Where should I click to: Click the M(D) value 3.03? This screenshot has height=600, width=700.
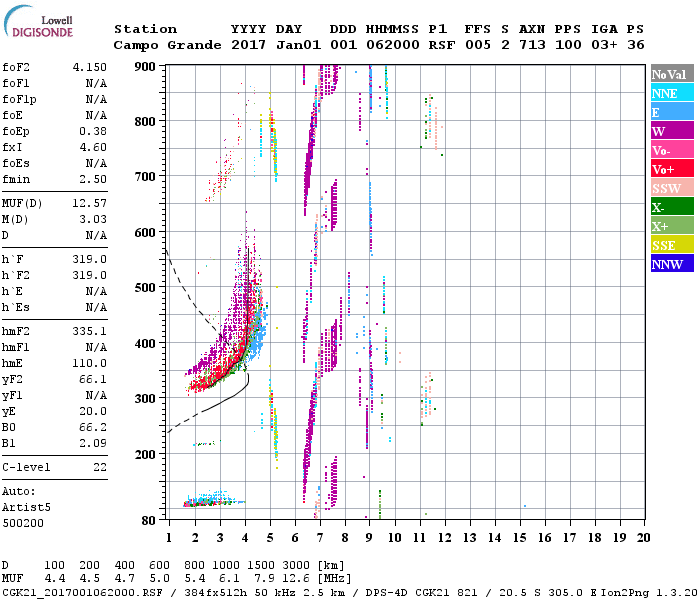pos(93,219)
